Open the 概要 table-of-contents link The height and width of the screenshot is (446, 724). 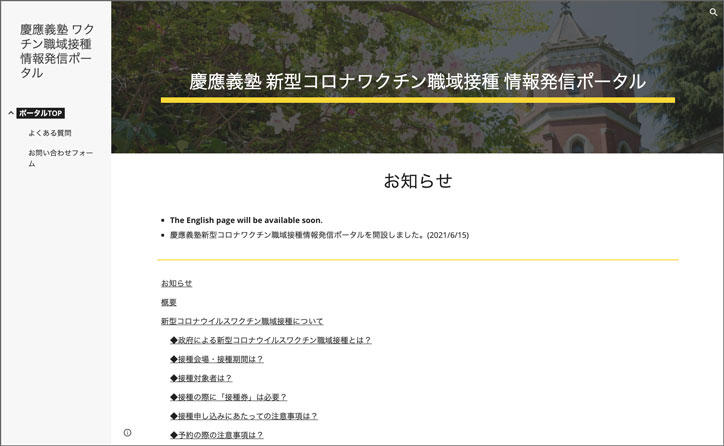(169, 302)
